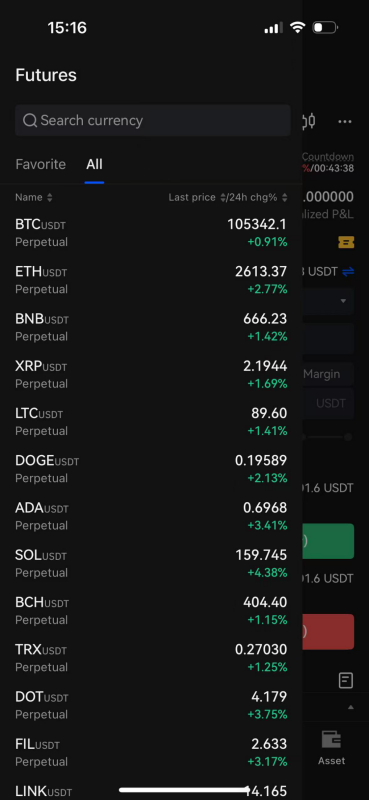
Task: Focus the Search currency field
Action: tap(153, 121)
